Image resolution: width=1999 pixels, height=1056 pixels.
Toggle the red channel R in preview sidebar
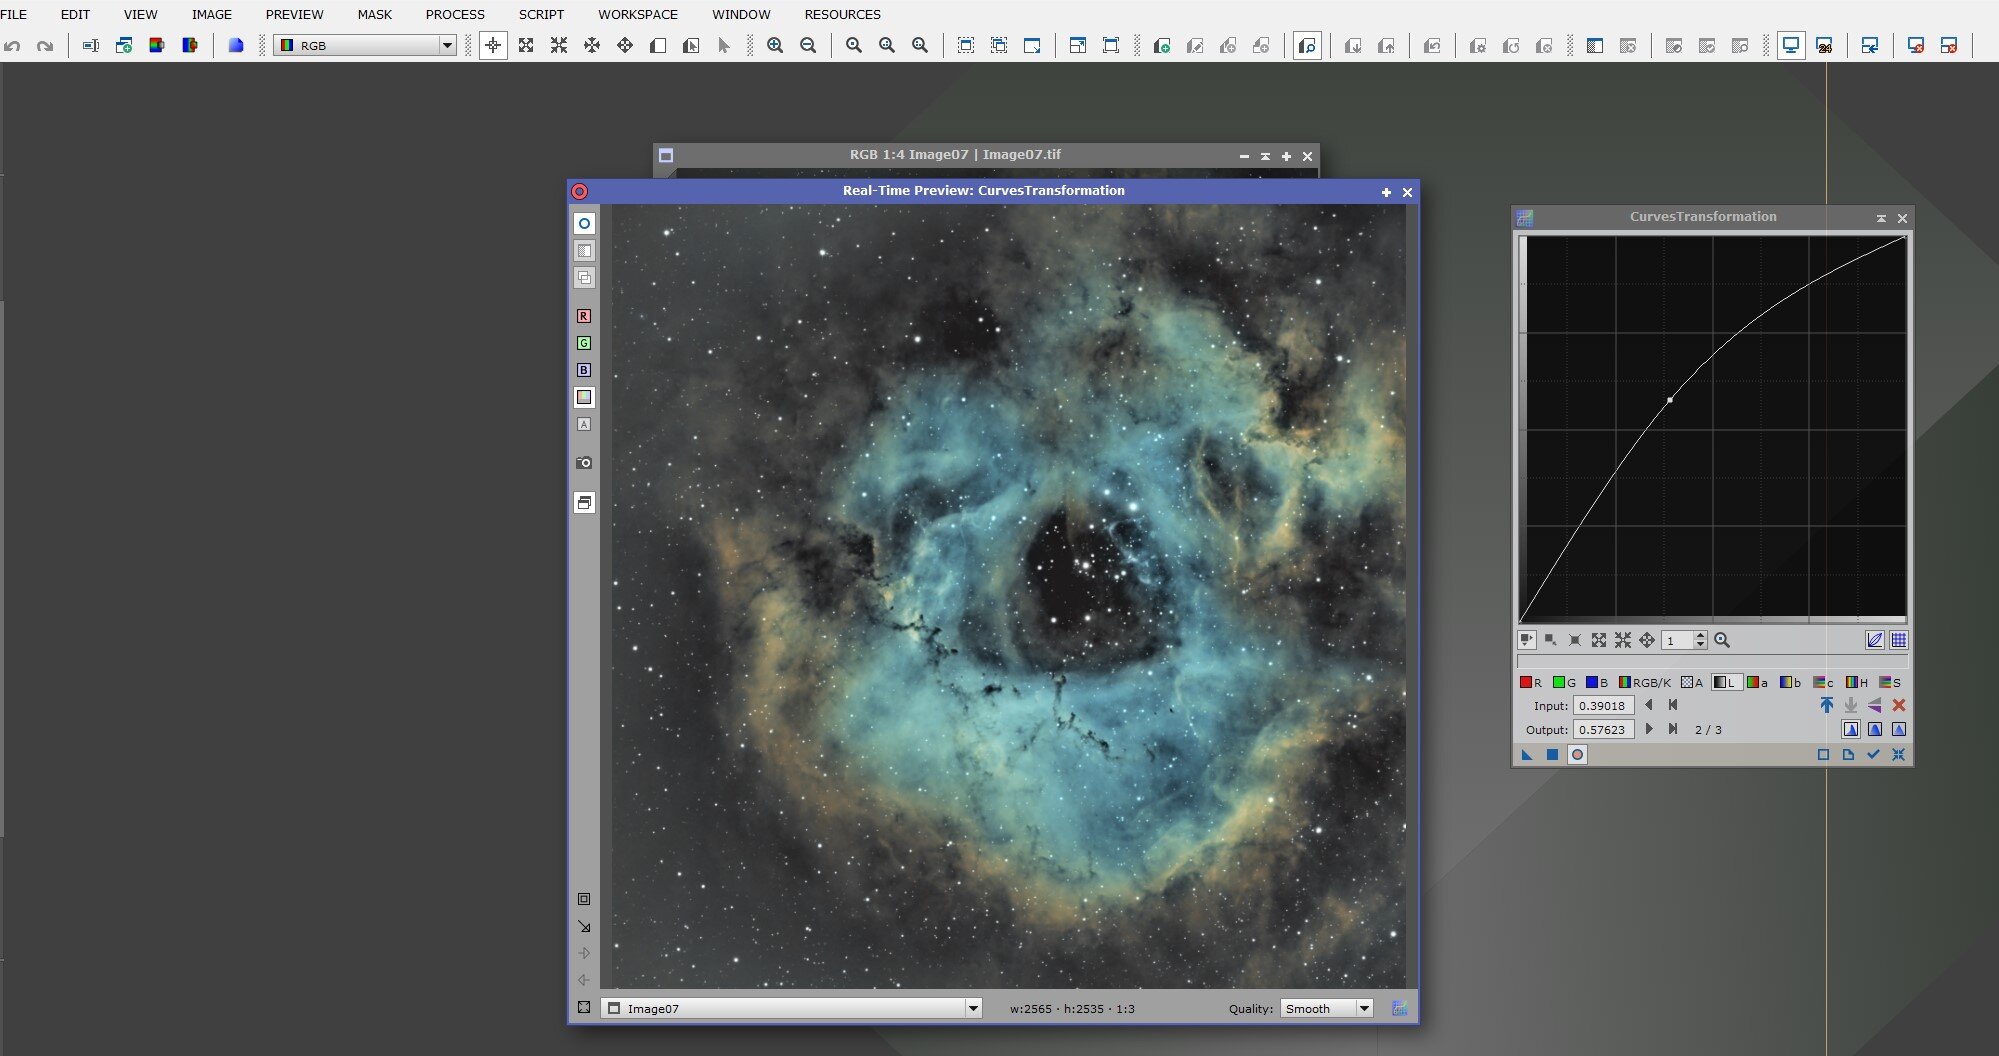click(584, 316)
